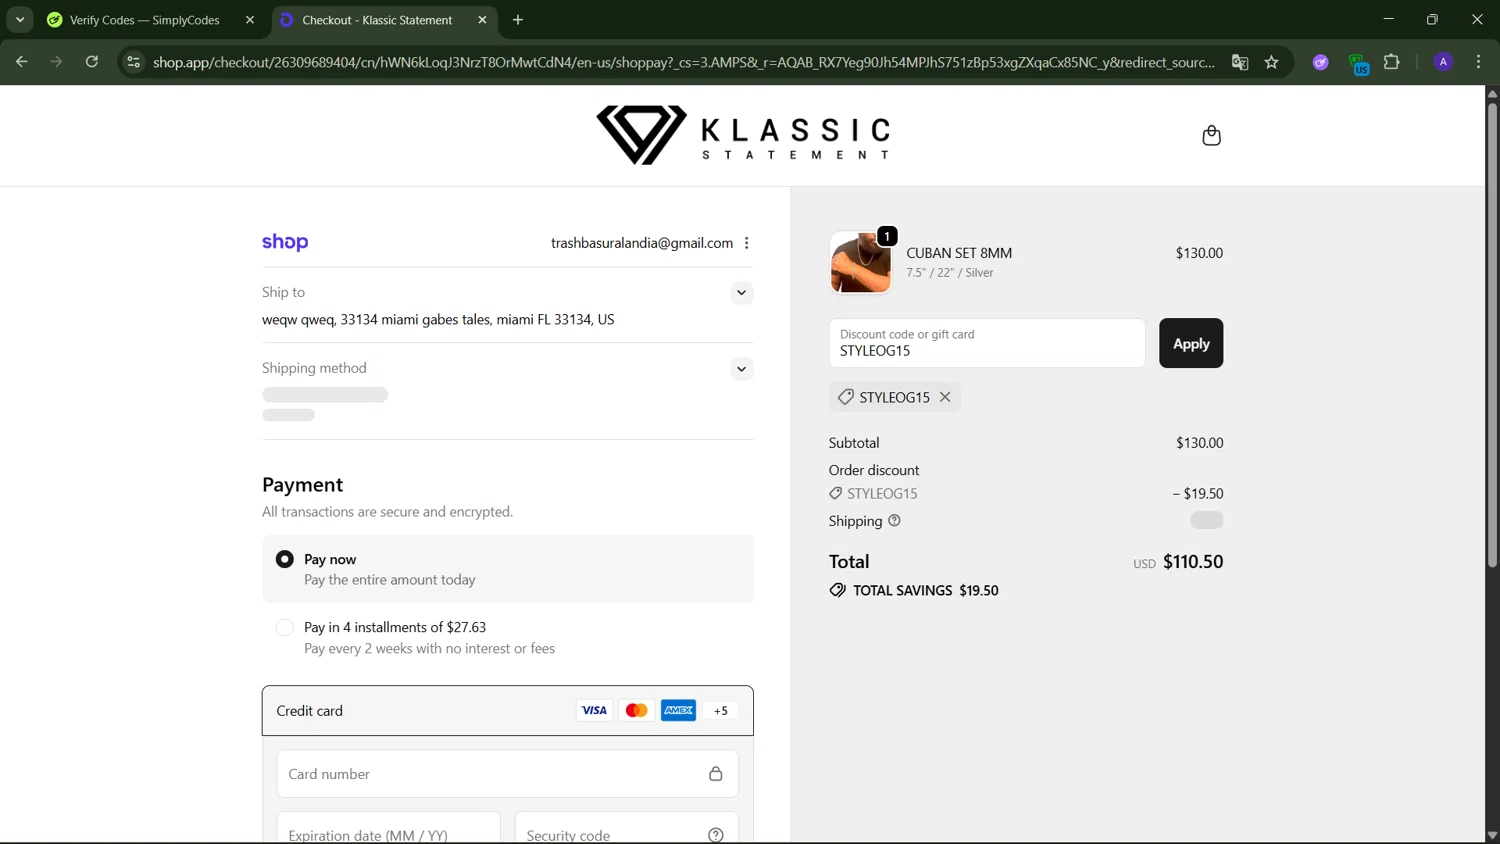Focus the Expiration date field

(388, 828)
